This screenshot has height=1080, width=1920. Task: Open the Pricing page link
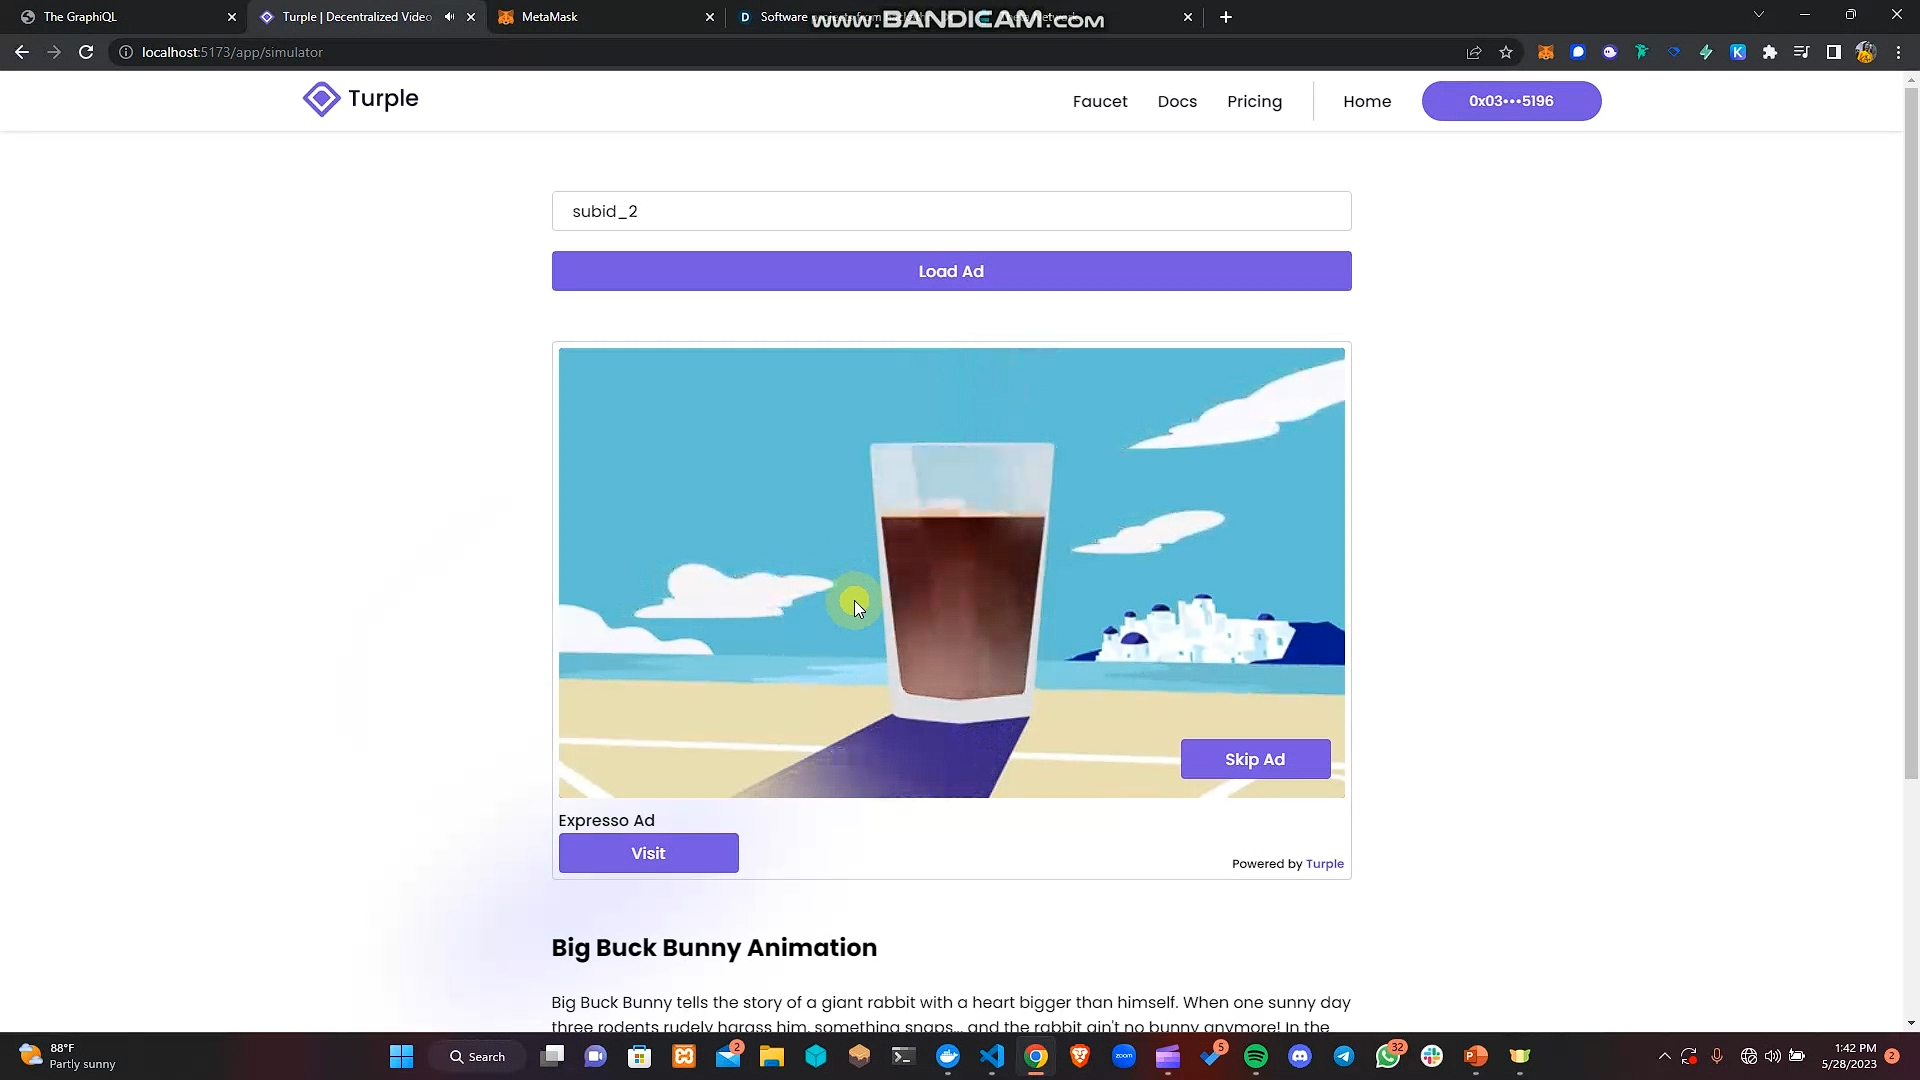pos(1254,101)
